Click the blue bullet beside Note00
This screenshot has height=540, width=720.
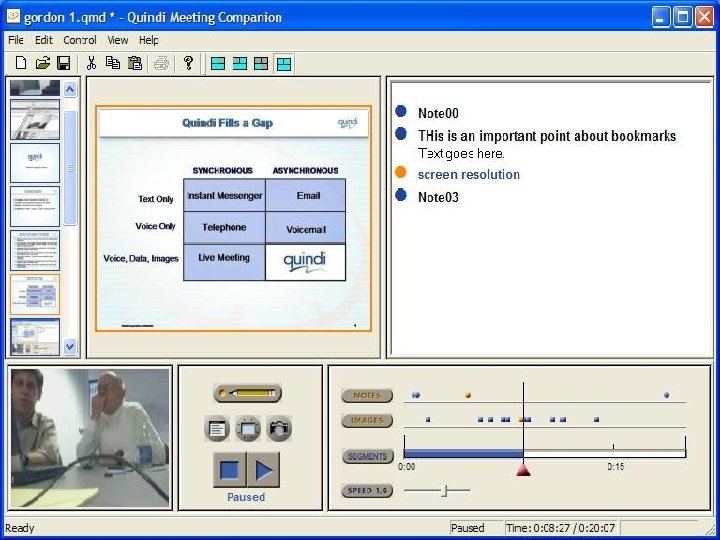(401, 111)
